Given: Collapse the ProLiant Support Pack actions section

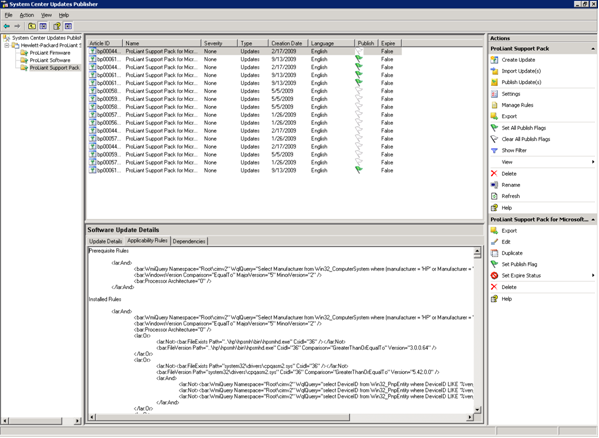Looking at the screenshot, I should (593, 49).
